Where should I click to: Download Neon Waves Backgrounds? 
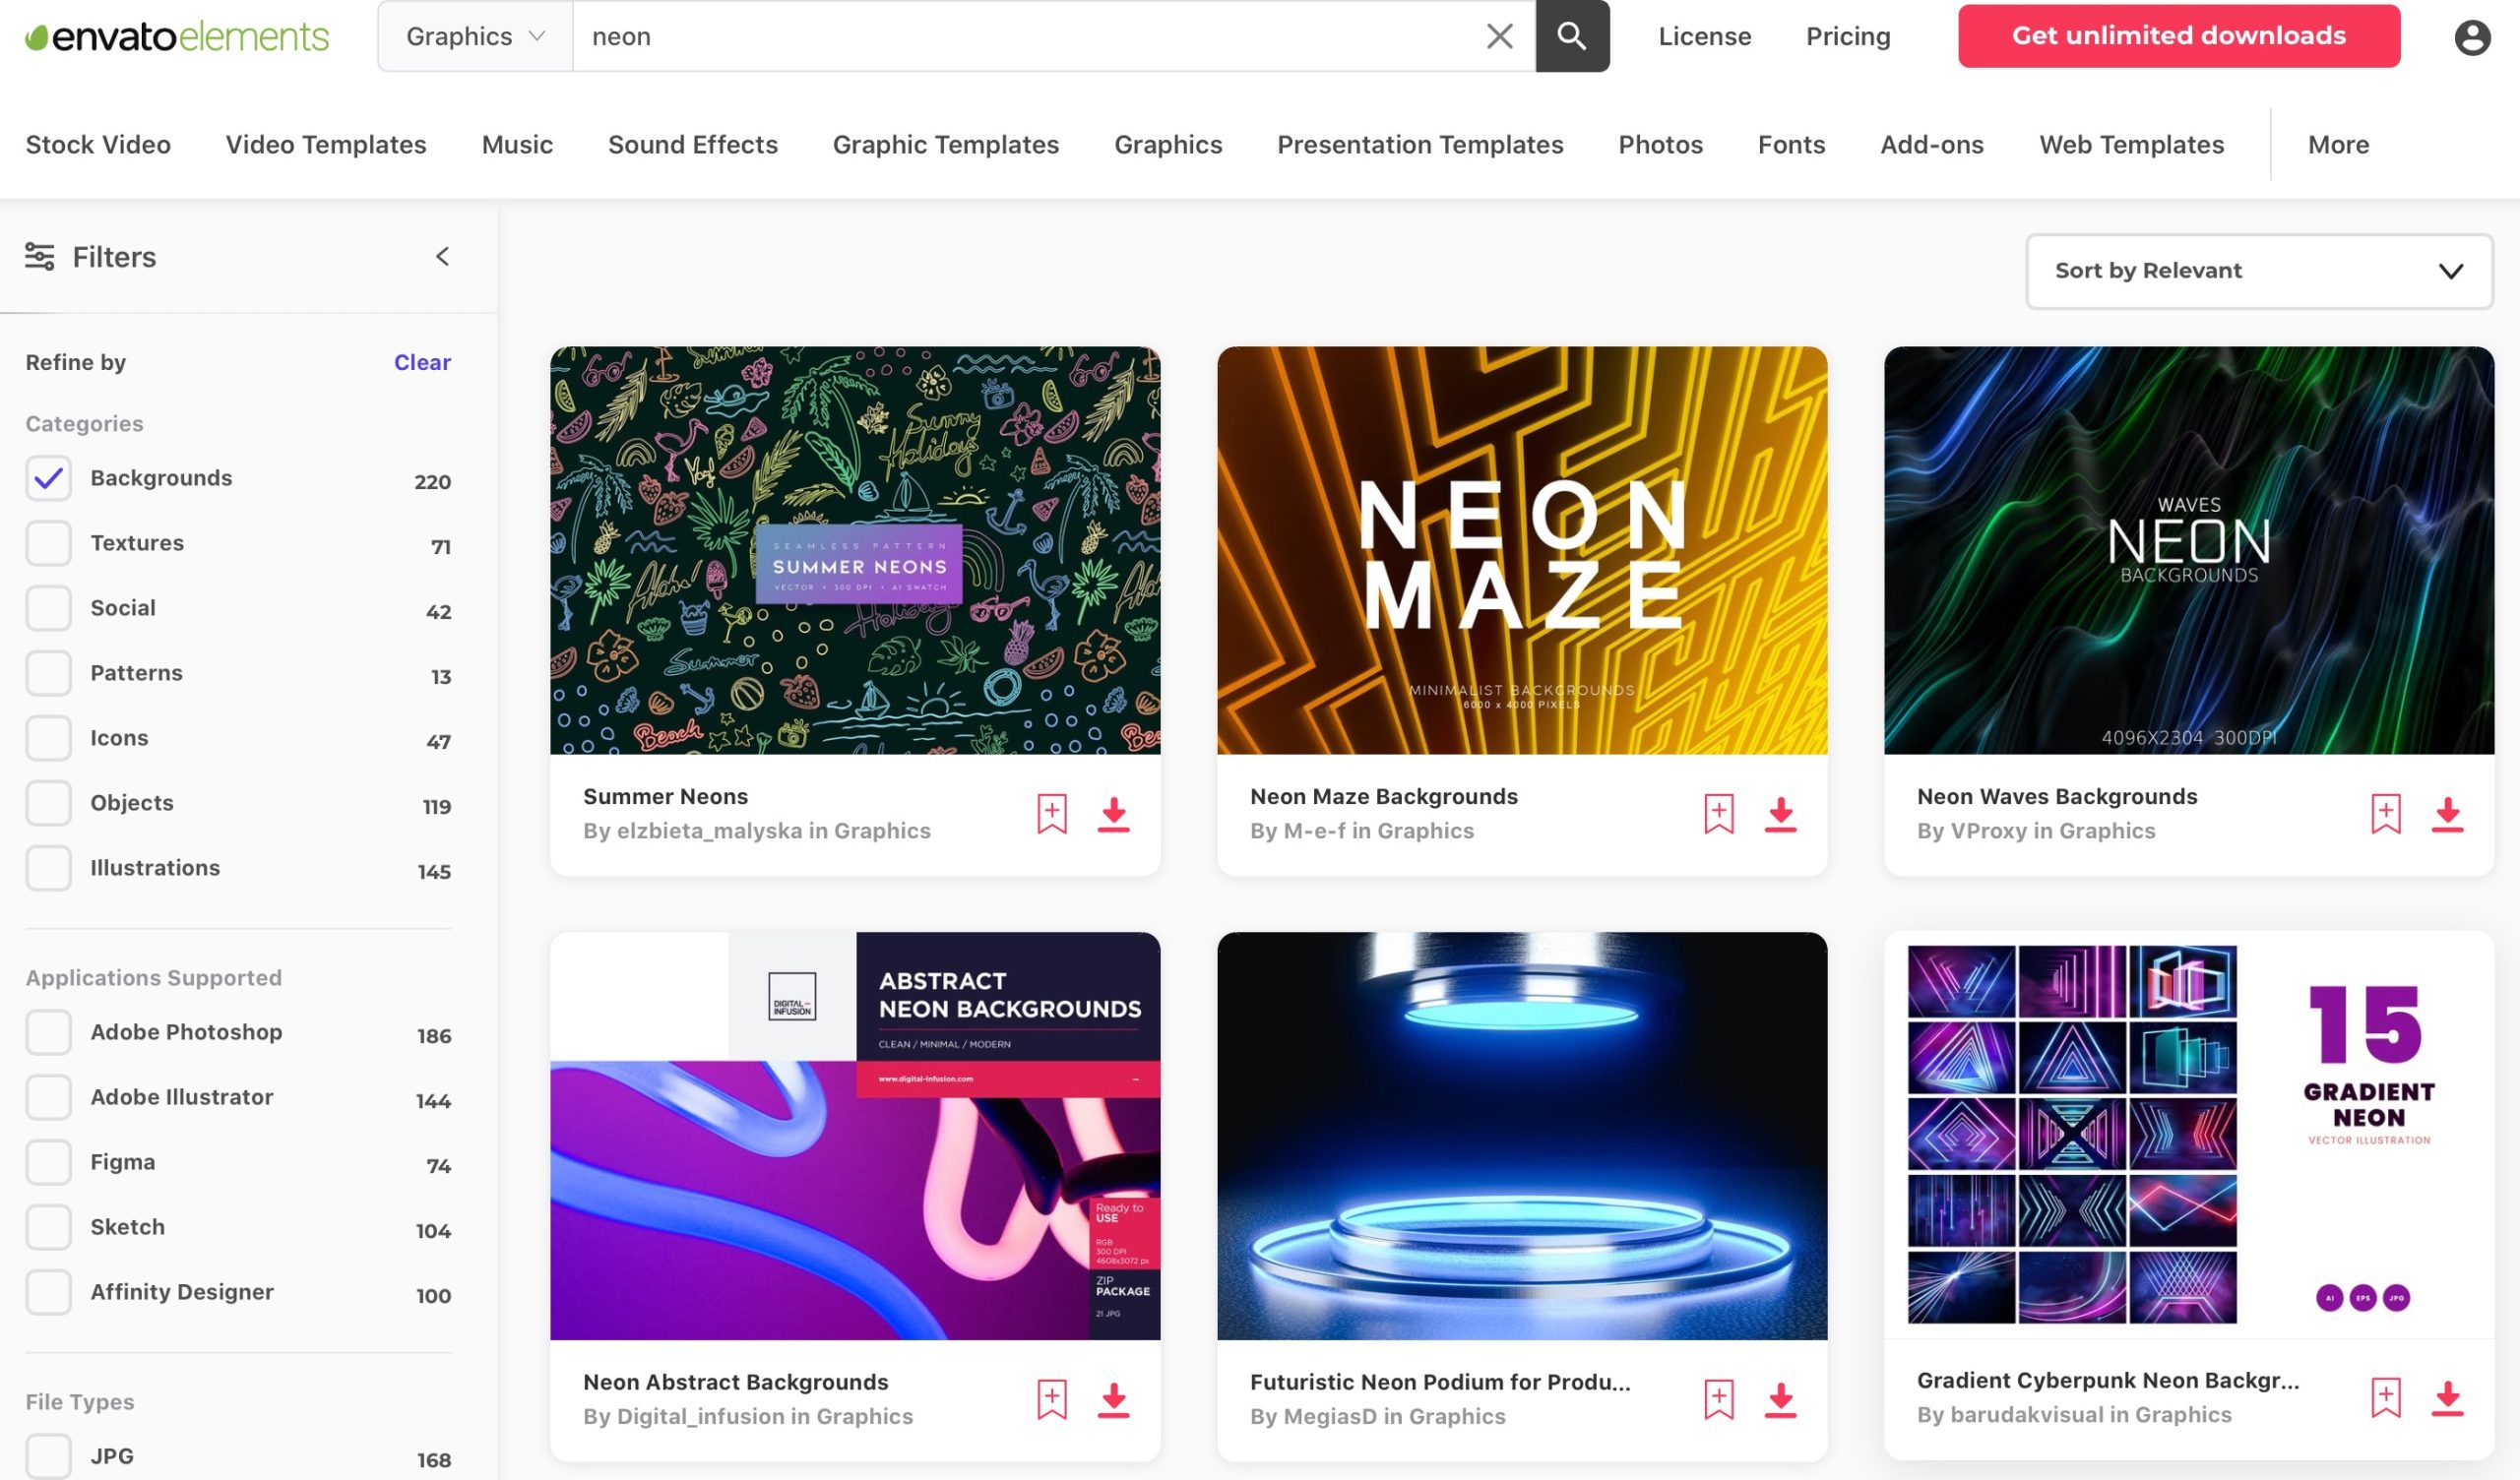click(x=2446, y=814)
